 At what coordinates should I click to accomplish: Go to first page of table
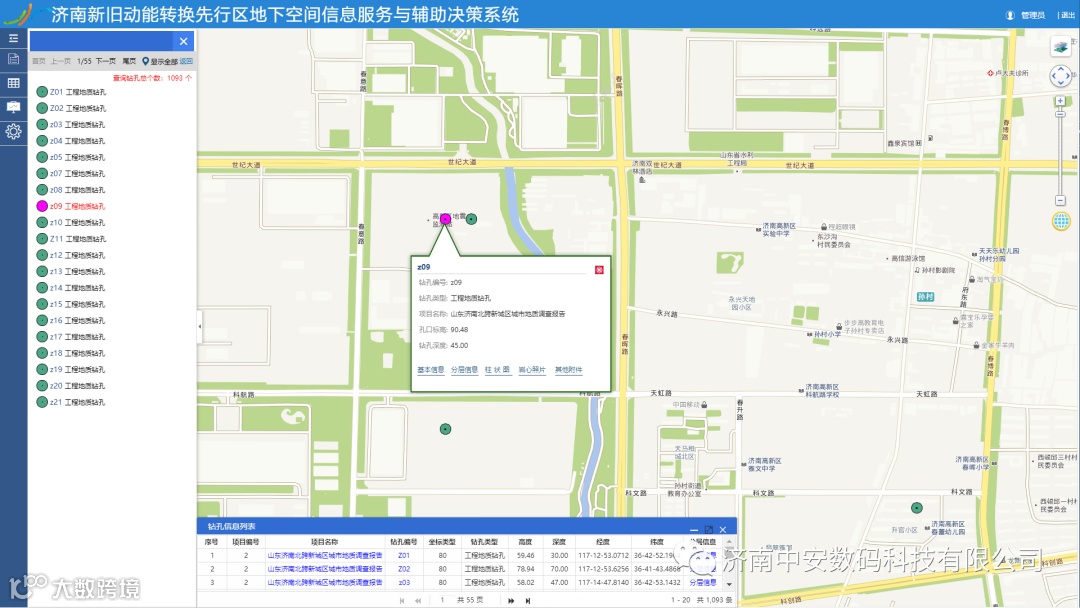tap(402, 600)
